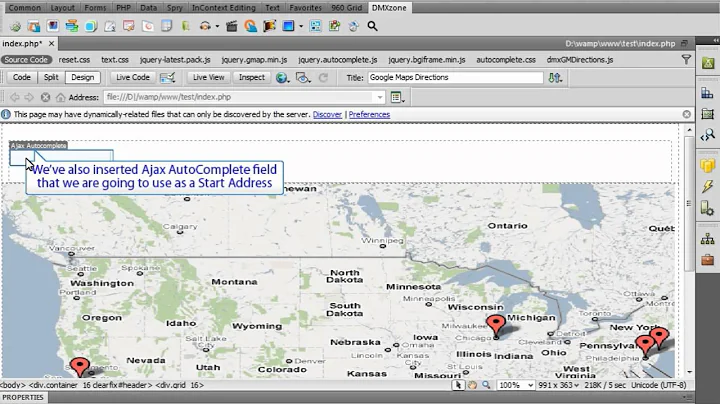The image size is (720, 404).
Task: Filter related files with funnel icon
Action: (686, 60)
